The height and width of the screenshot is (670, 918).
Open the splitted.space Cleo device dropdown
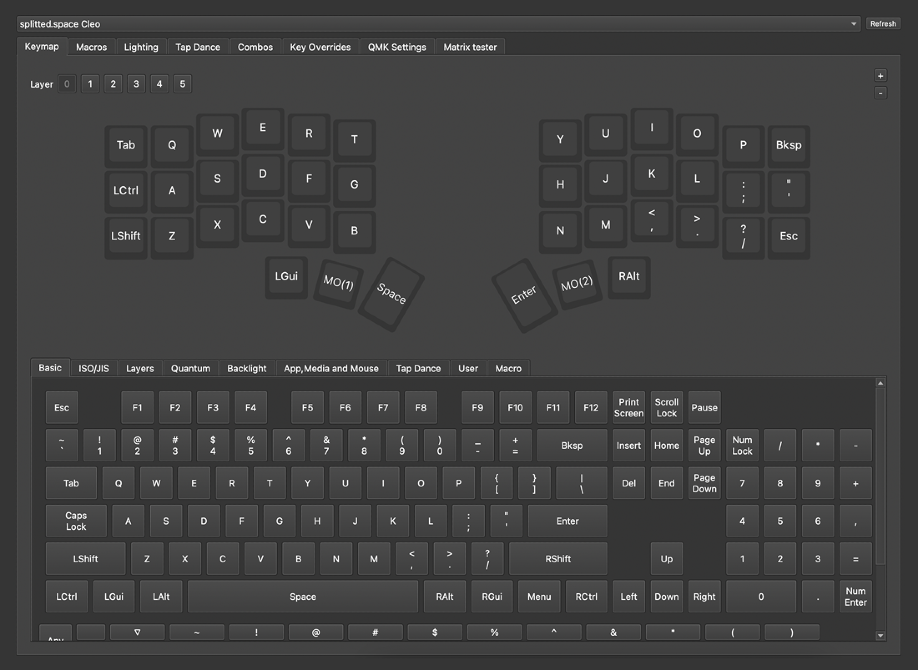pyautogui.click(x=437, y=24)
